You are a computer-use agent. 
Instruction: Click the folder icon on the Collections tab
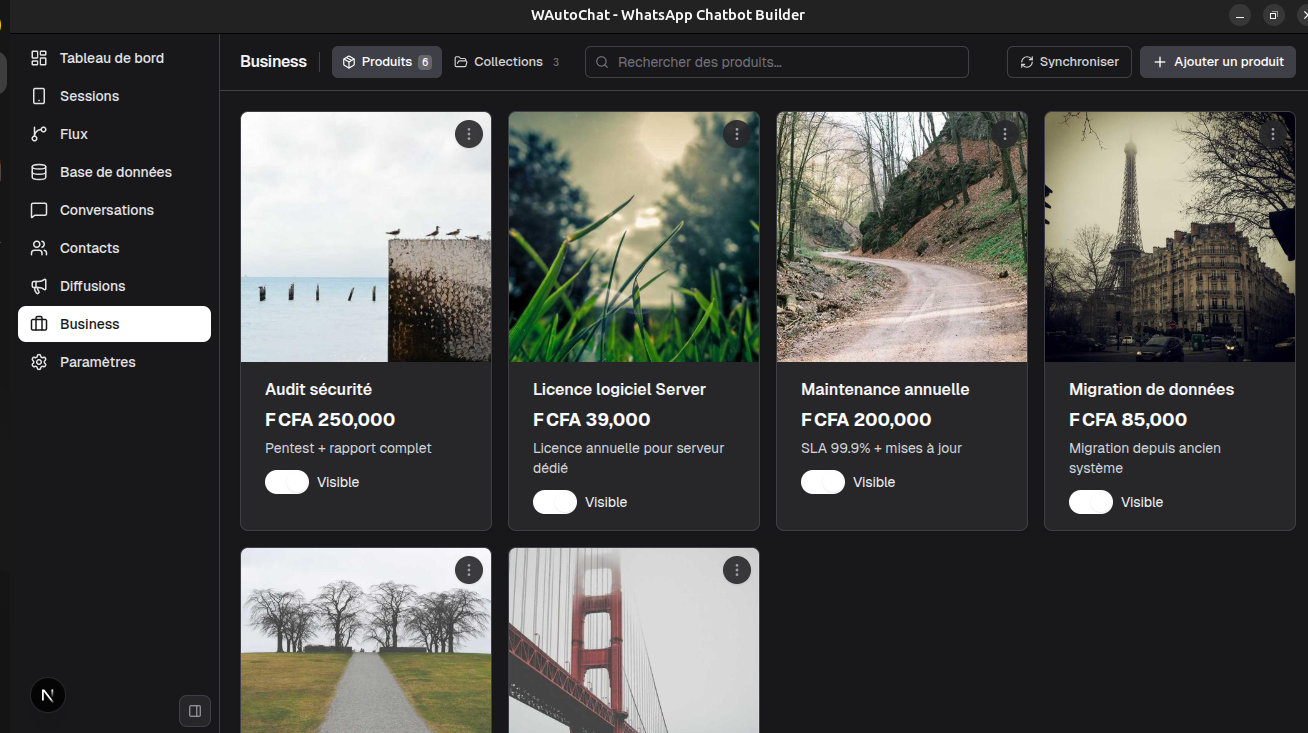coord(461,62)
